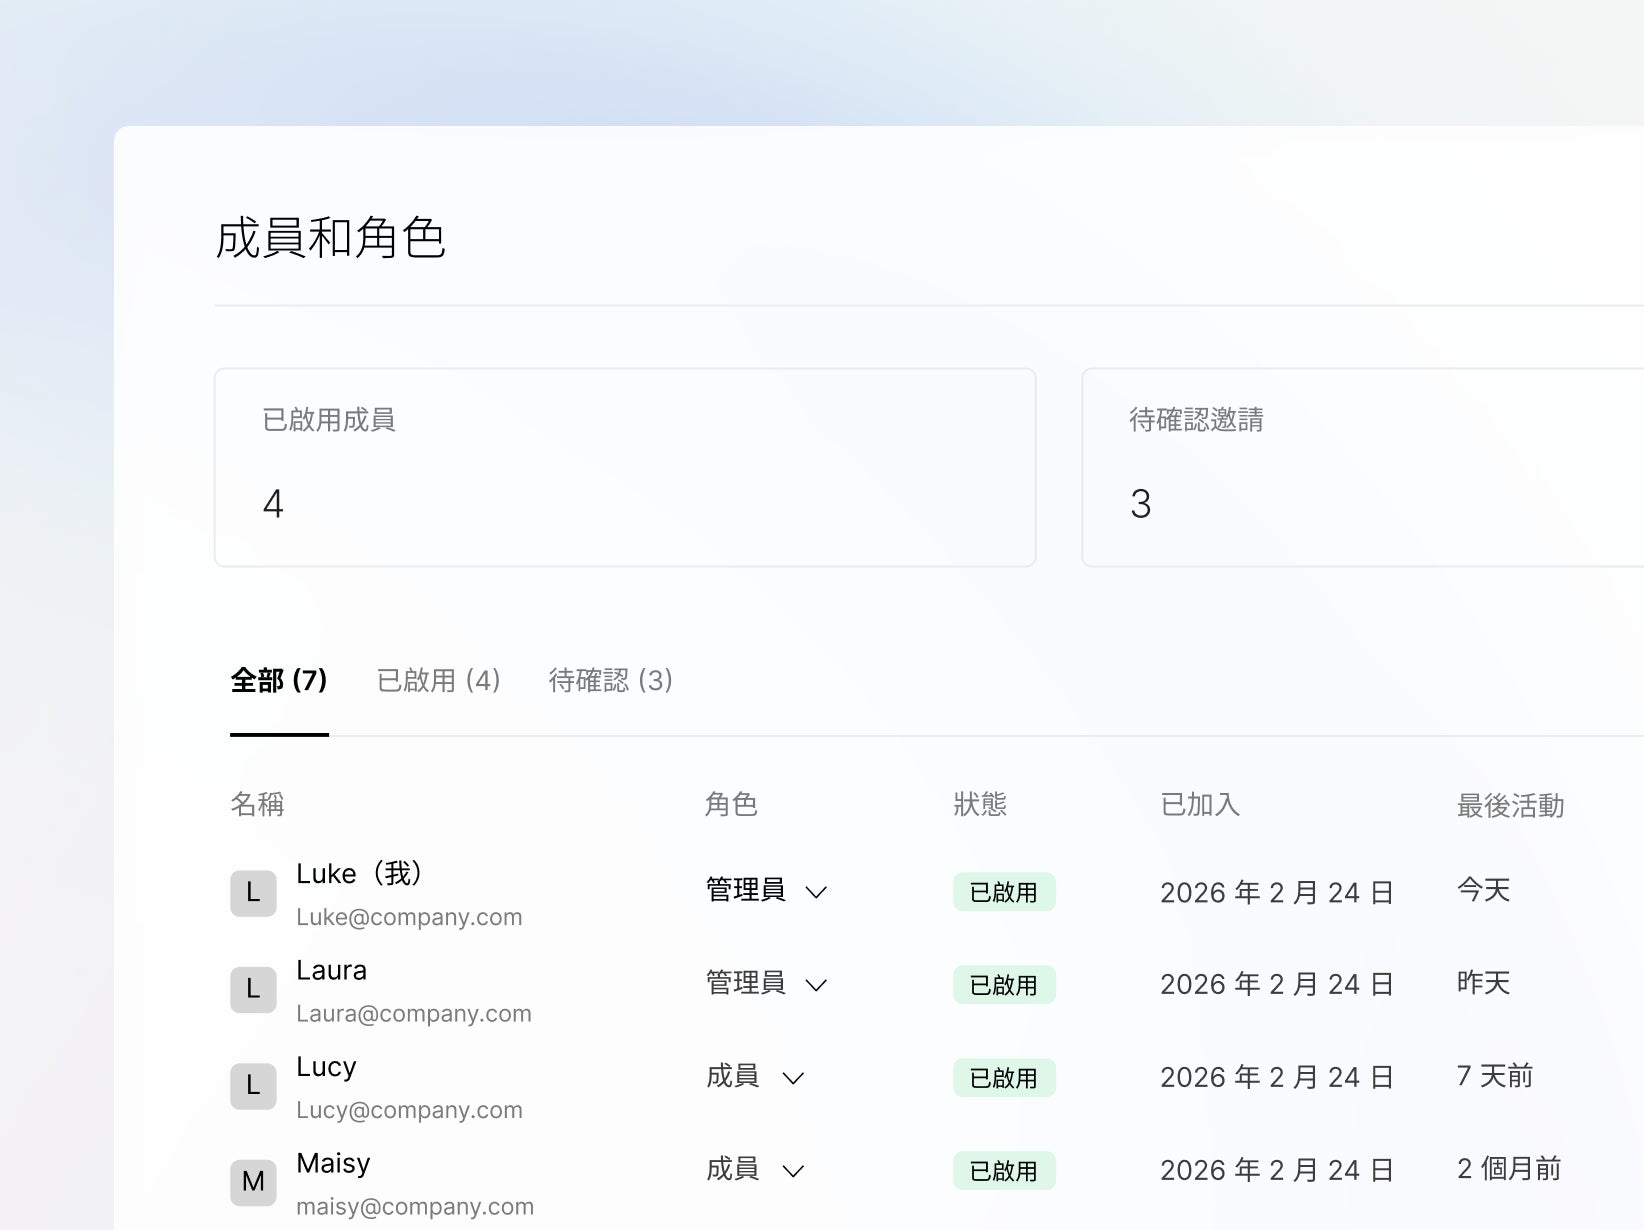Click Lucy's 已啟用 status badge
This screenshot has width=1644, height=1230.
[x=1004, y=1078]
